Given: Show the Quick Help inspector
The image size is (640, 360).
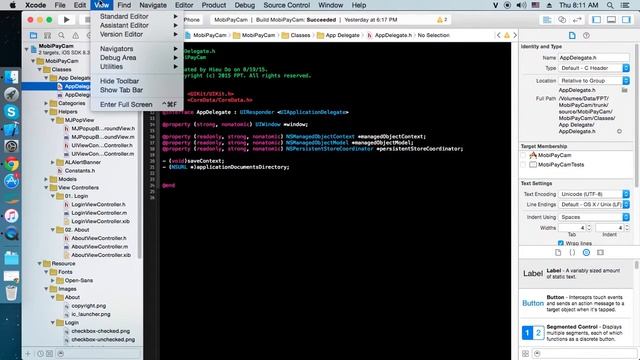Looking at the screenshot, I should click(587, 36).
